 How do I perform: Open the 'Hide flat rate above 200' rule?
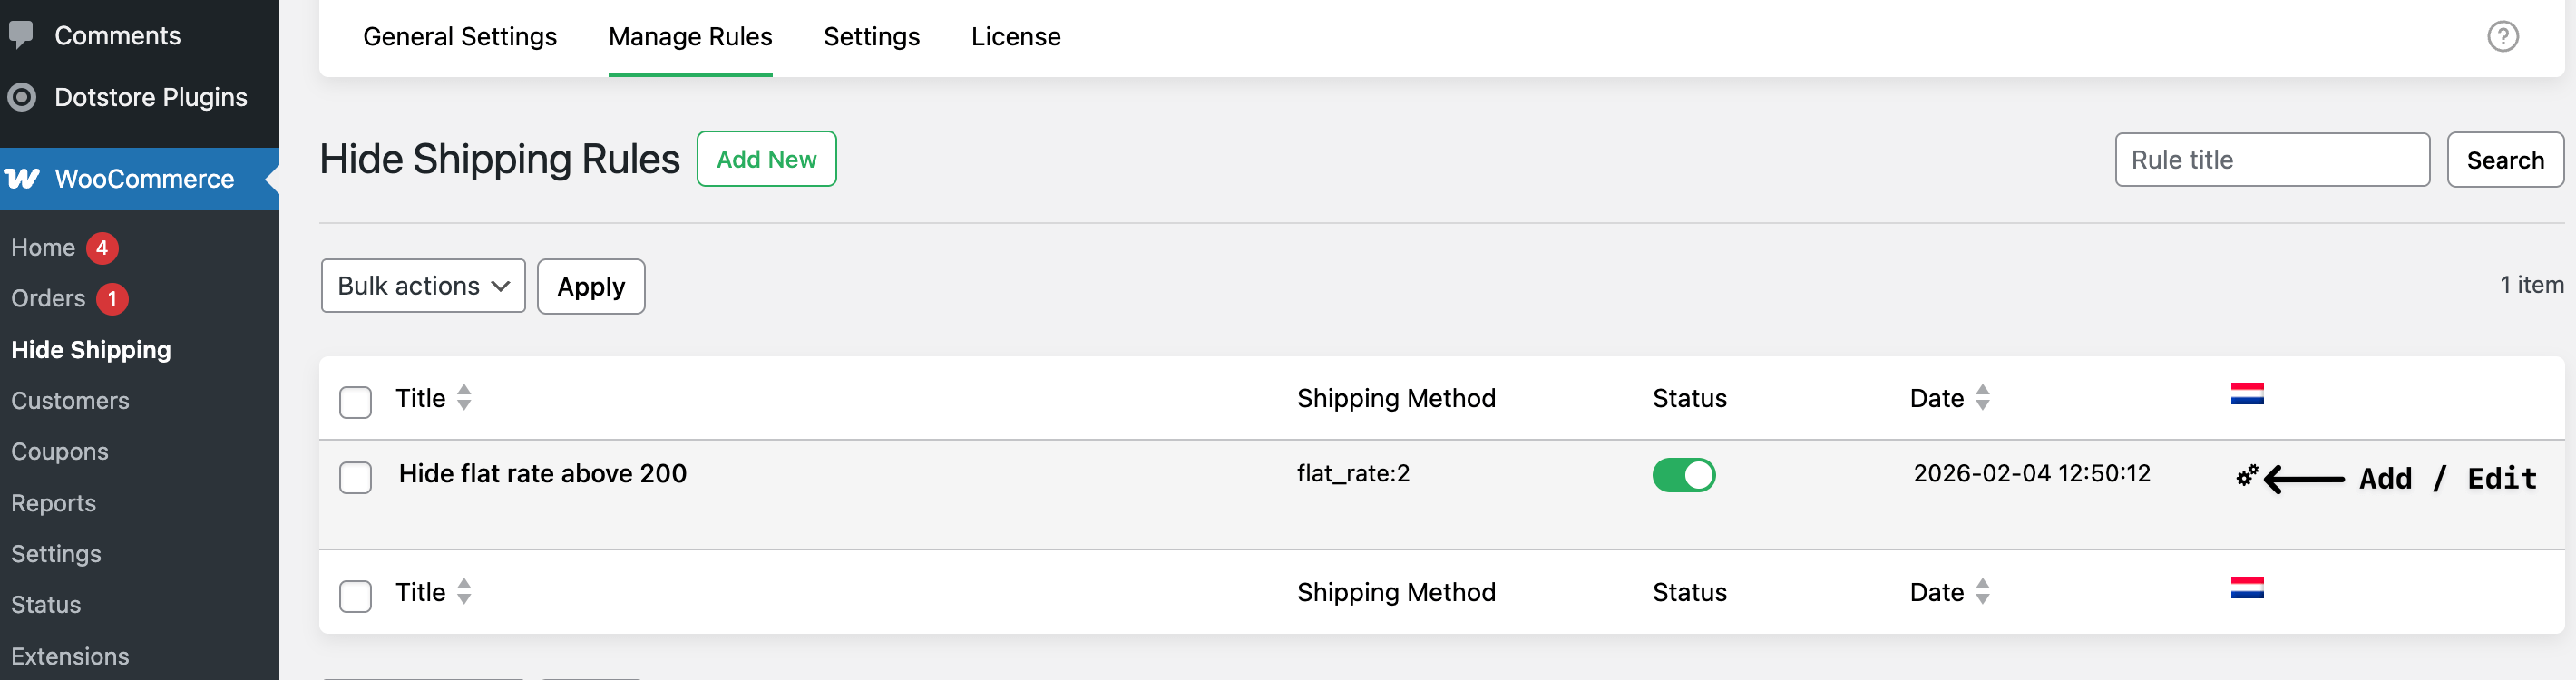click(542, 473)
